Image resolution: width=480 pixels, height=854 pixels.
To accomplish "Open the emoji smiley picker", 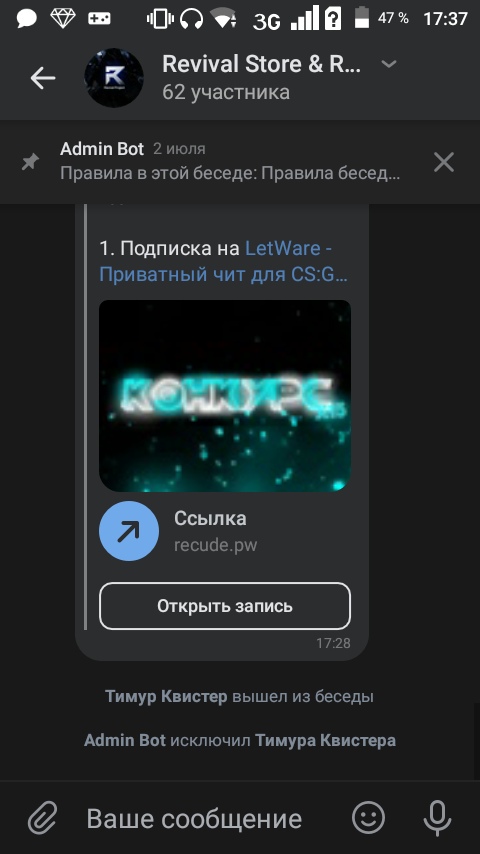I will point(368,818).
